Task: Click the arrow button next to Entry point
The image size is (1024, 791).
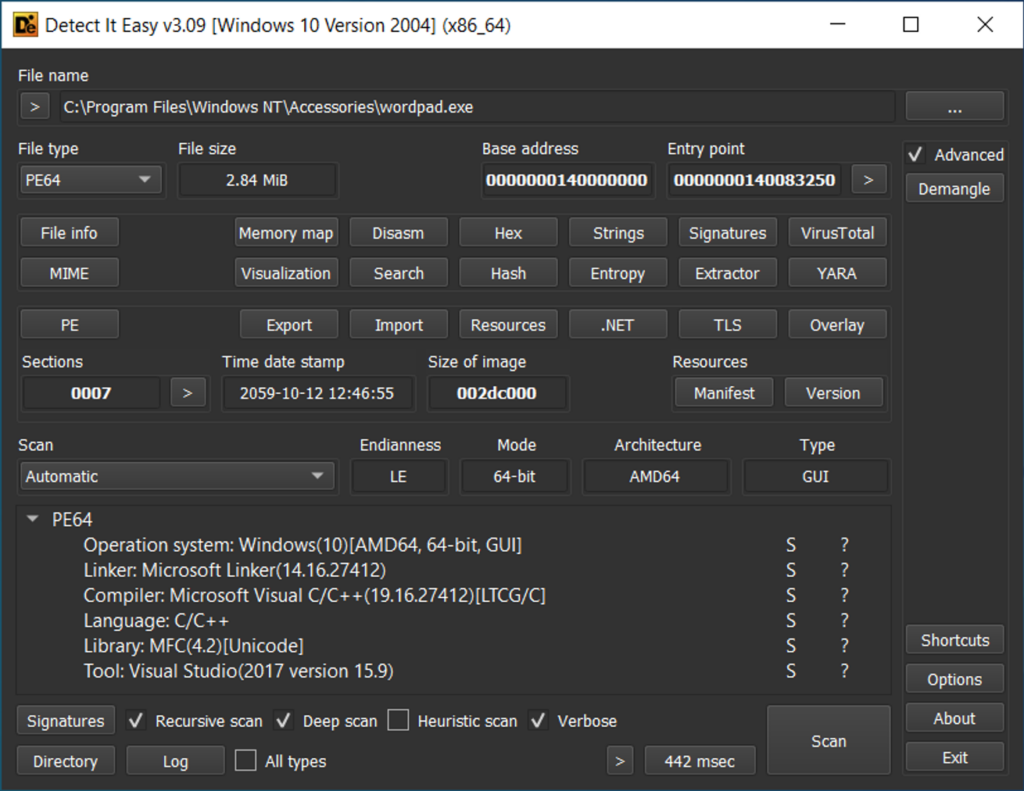Action: (x=868, y=180)
